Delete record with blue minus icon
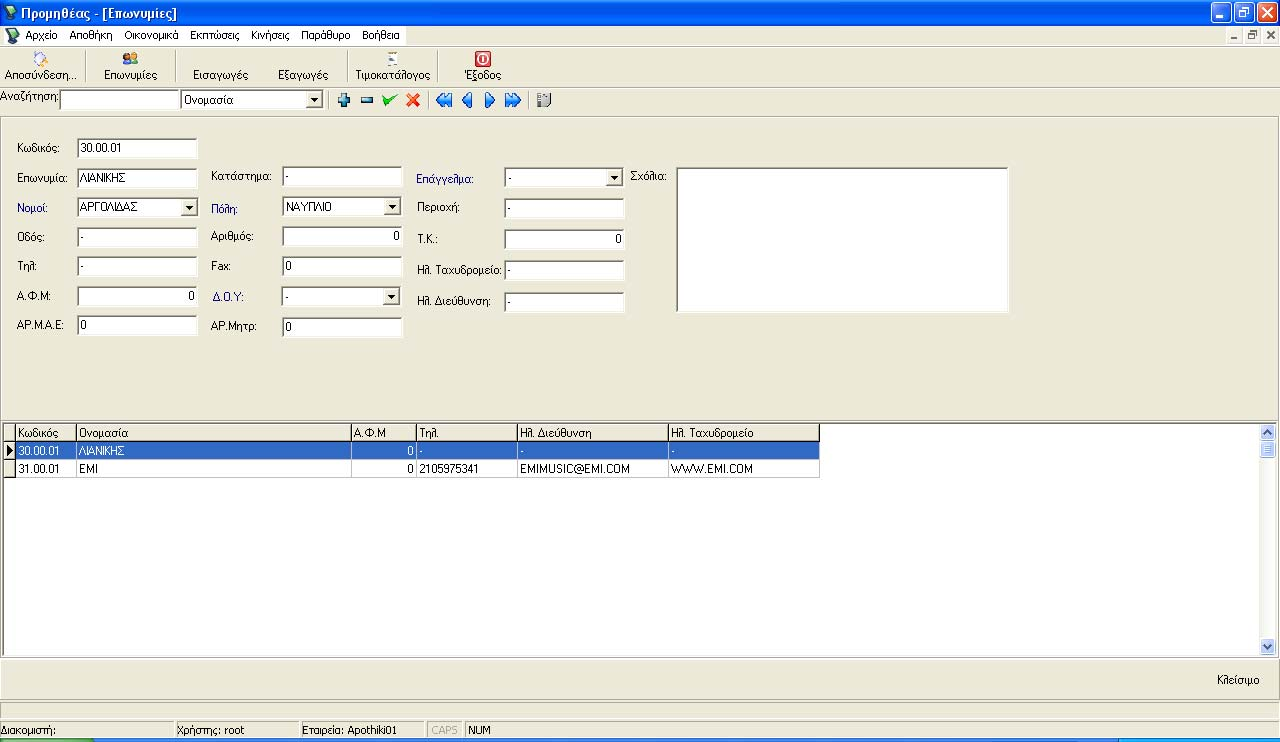Image resolution: width=1280 pixels, height=742 pixels. pos(367,100)
